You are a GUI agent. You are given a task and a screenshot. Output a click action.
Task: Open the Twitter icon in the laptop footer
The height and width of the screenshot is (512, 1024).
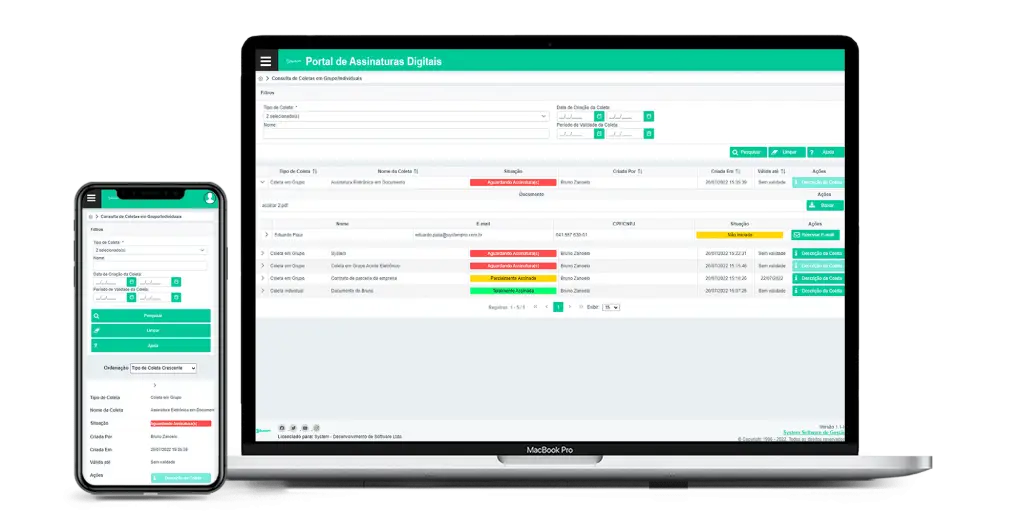pos(293,428)
